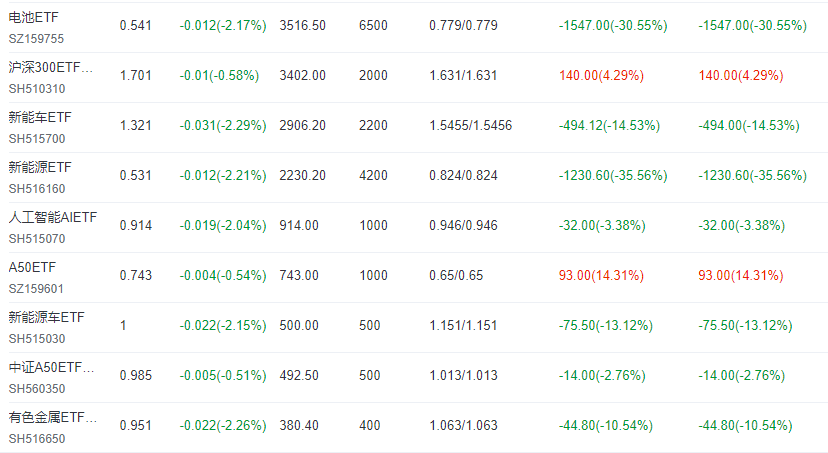Select cost 0.824/0.824
Screen dimensions: 828x453
[463, 175]
